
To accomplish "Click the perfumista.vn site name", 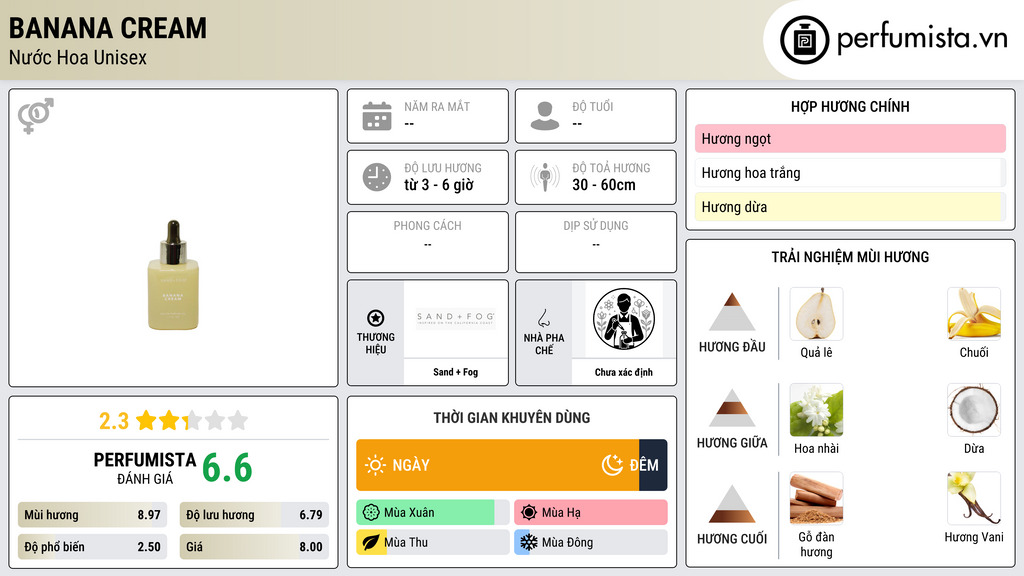I will 922,39.
